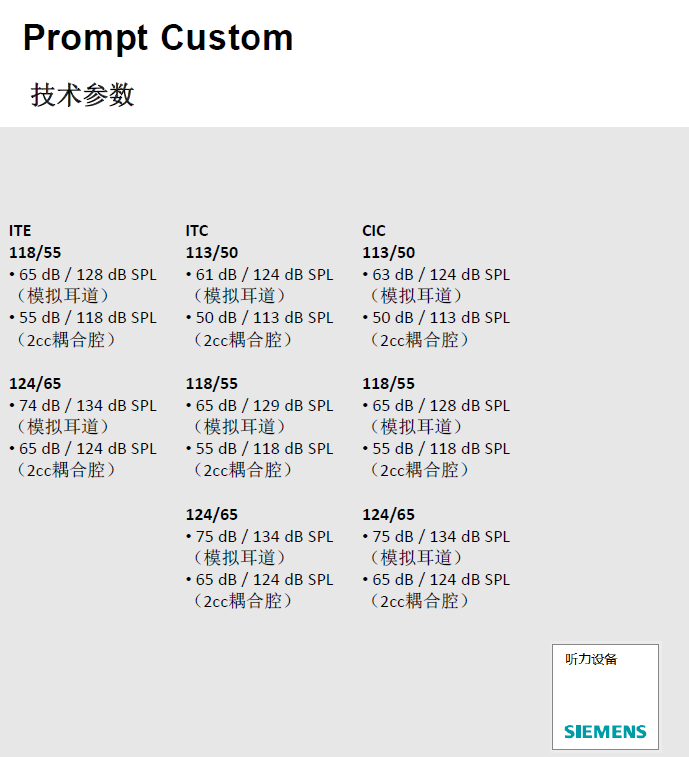Click 113/50 heading in ITC column

pos(212,253)
